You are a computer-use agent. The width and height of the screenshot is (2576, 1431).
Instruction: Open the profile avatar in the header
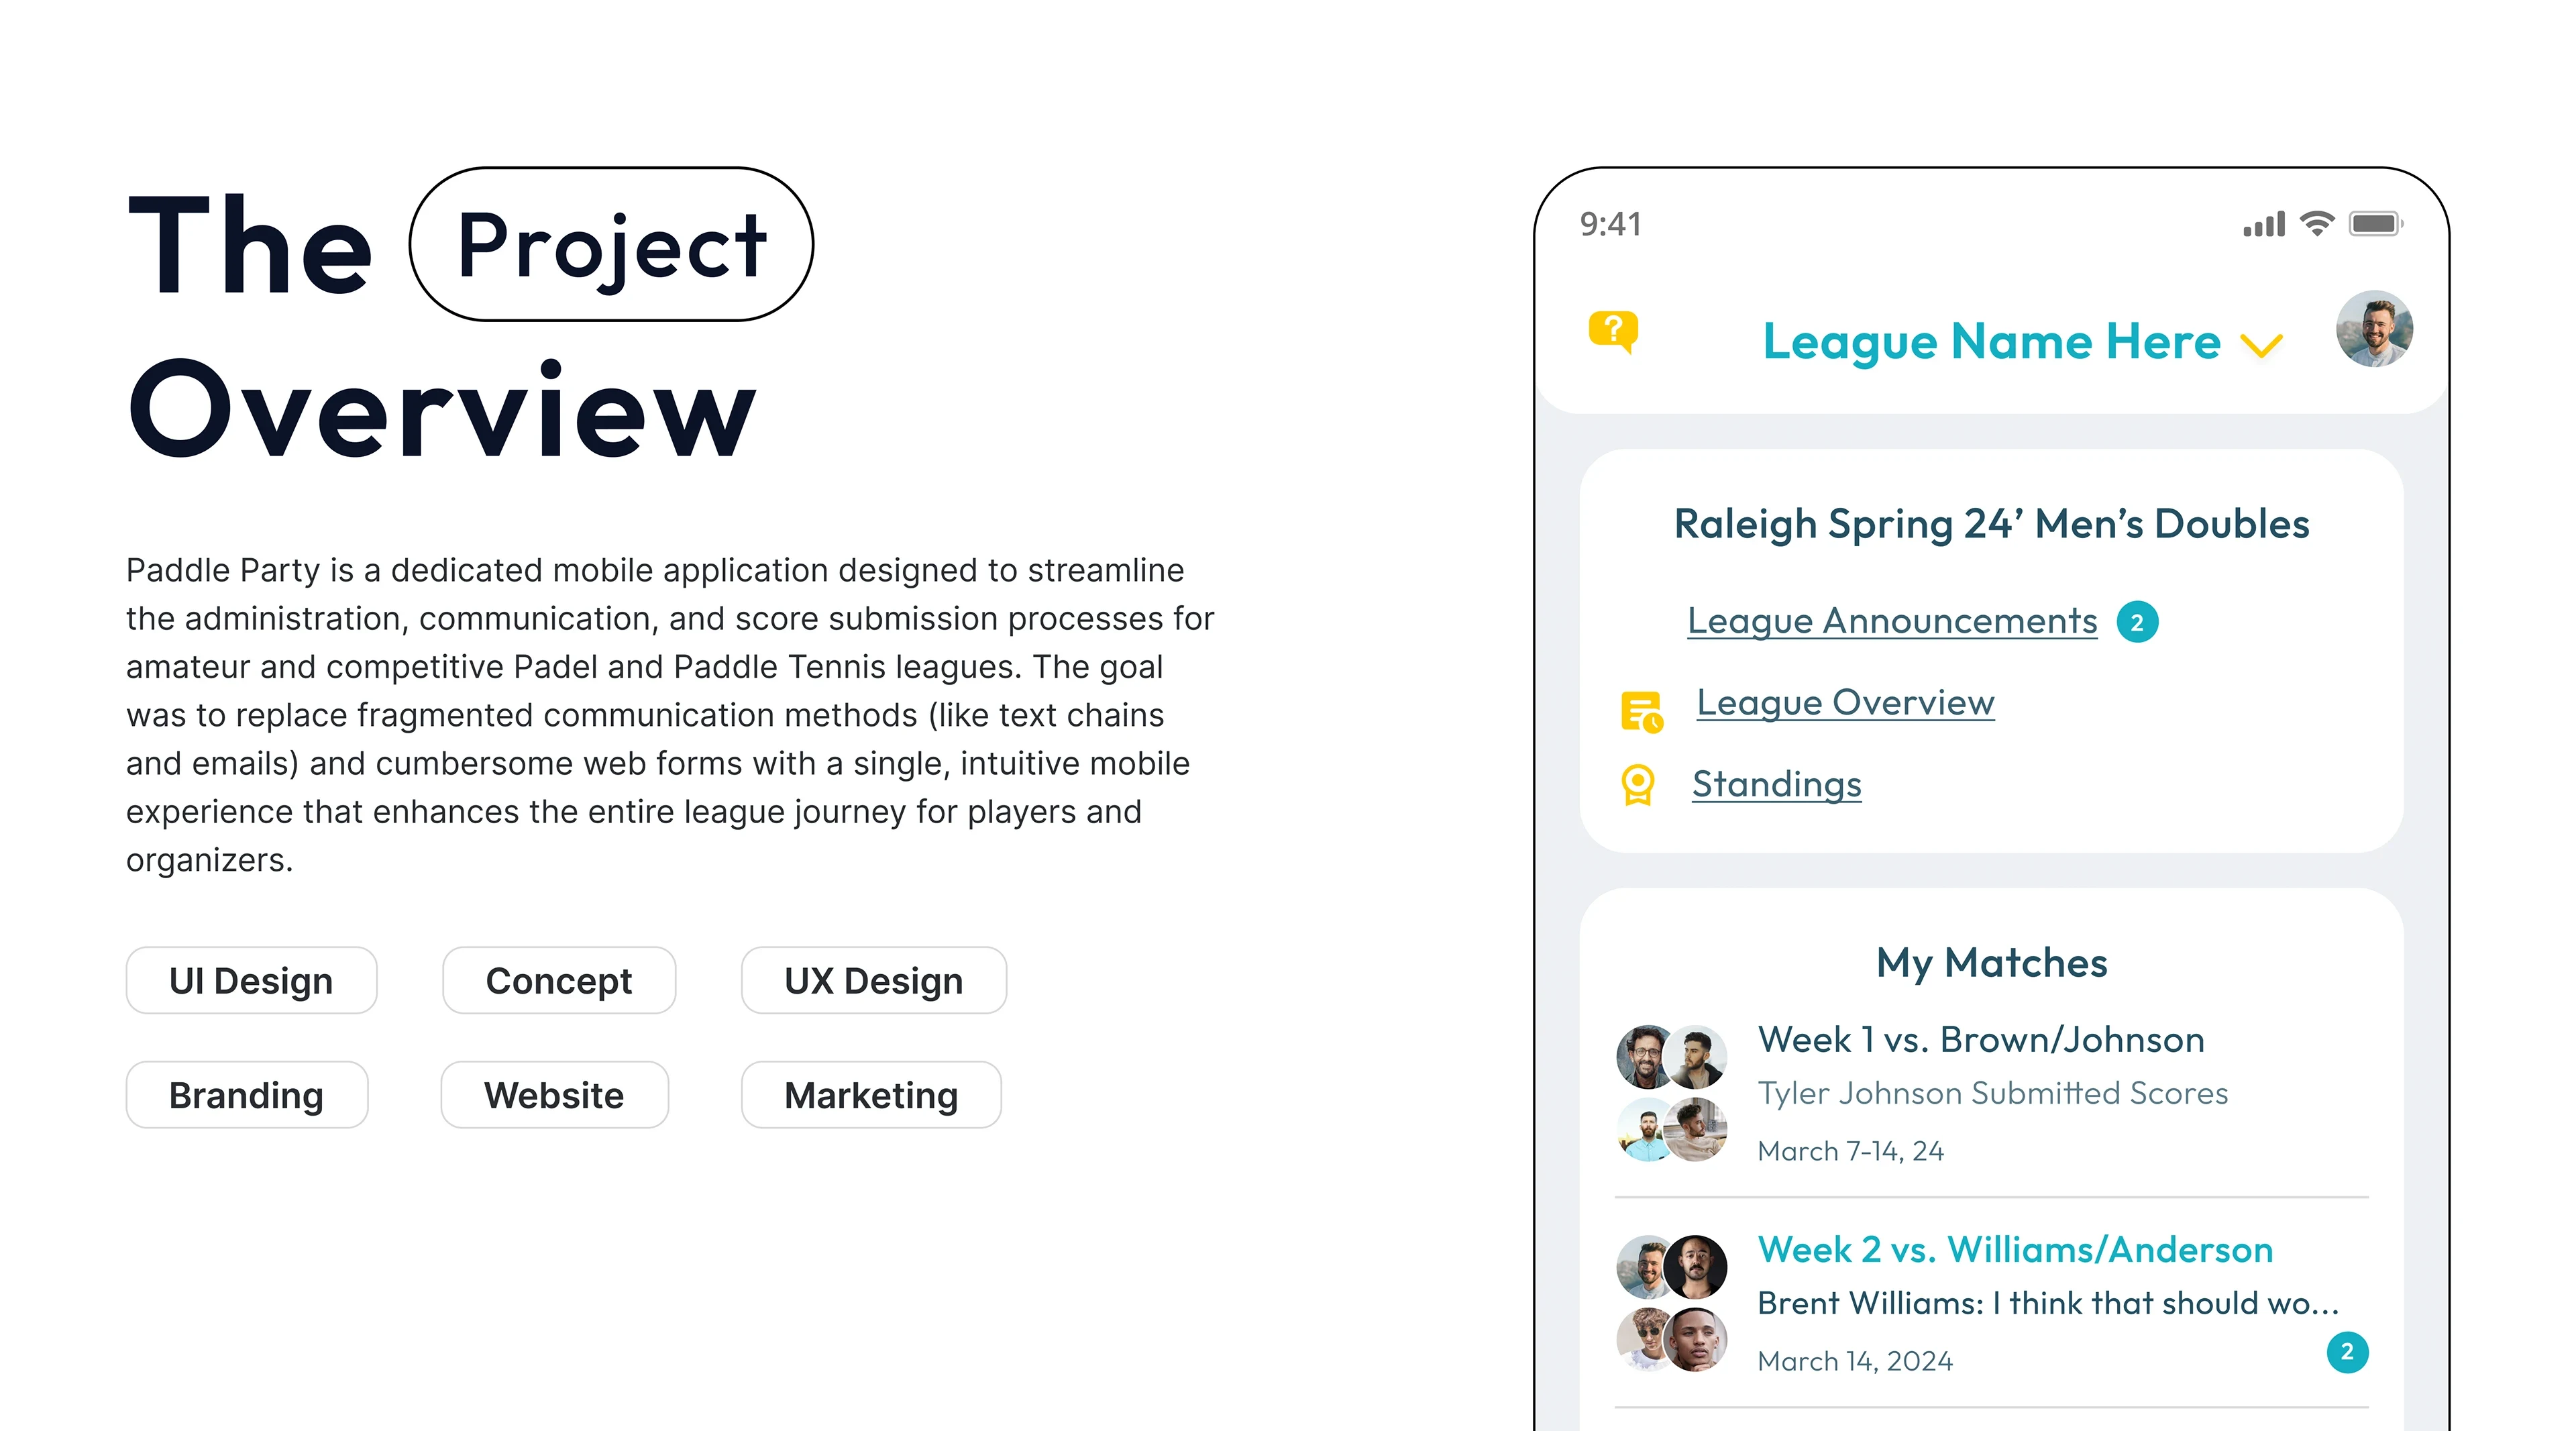click(2373, 329)
